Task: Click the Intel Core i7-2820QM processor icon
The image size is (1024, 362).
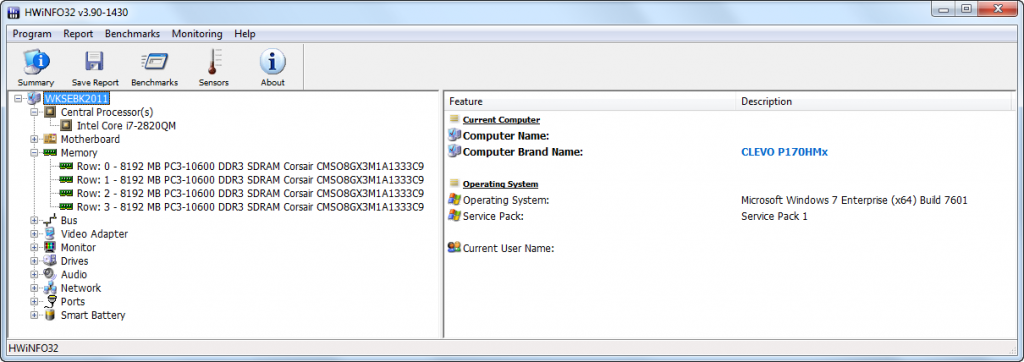Action: 66,125
